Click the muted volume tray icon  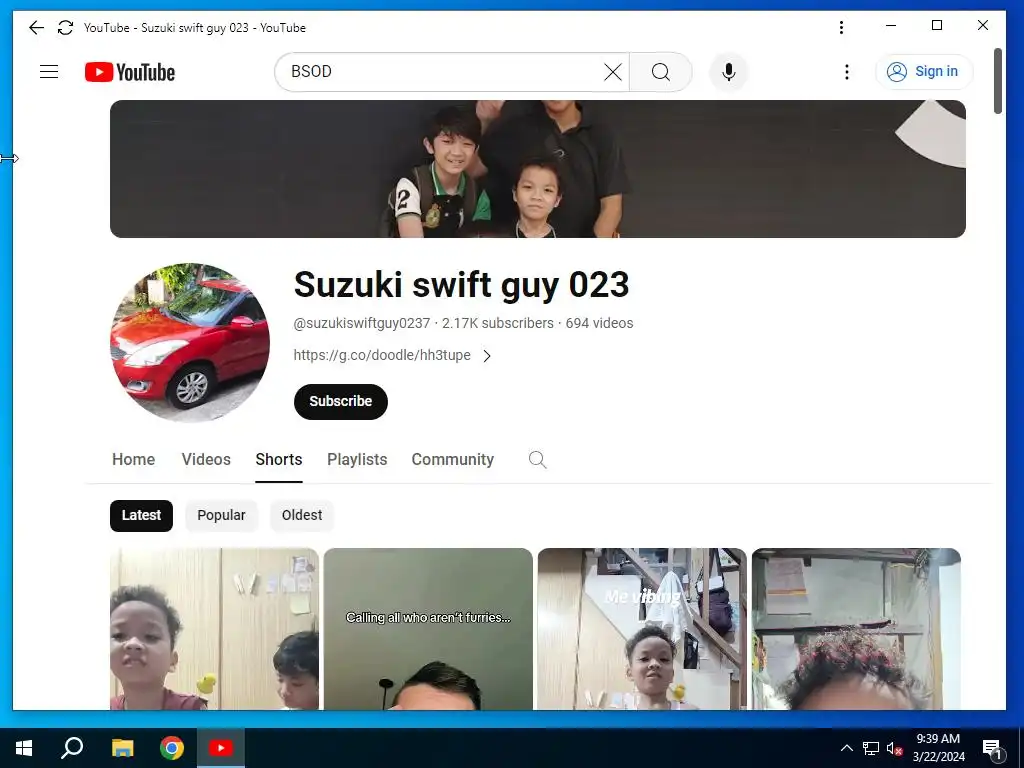pos(894,748)
